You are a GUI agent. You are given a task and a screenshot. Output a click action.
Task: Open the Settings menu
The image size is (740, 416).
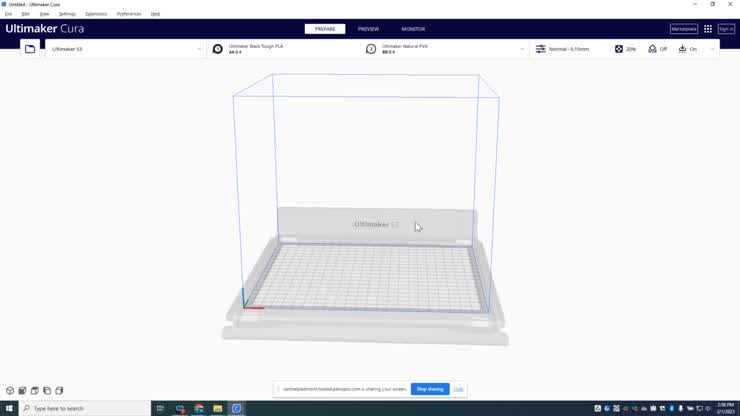point(67,14)
